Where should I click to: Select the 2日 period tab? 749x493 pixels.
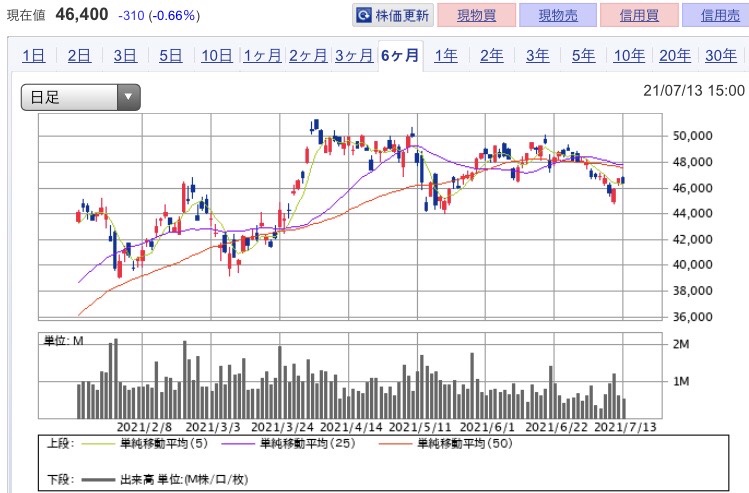pyautogui.click(x=79, y=56)
